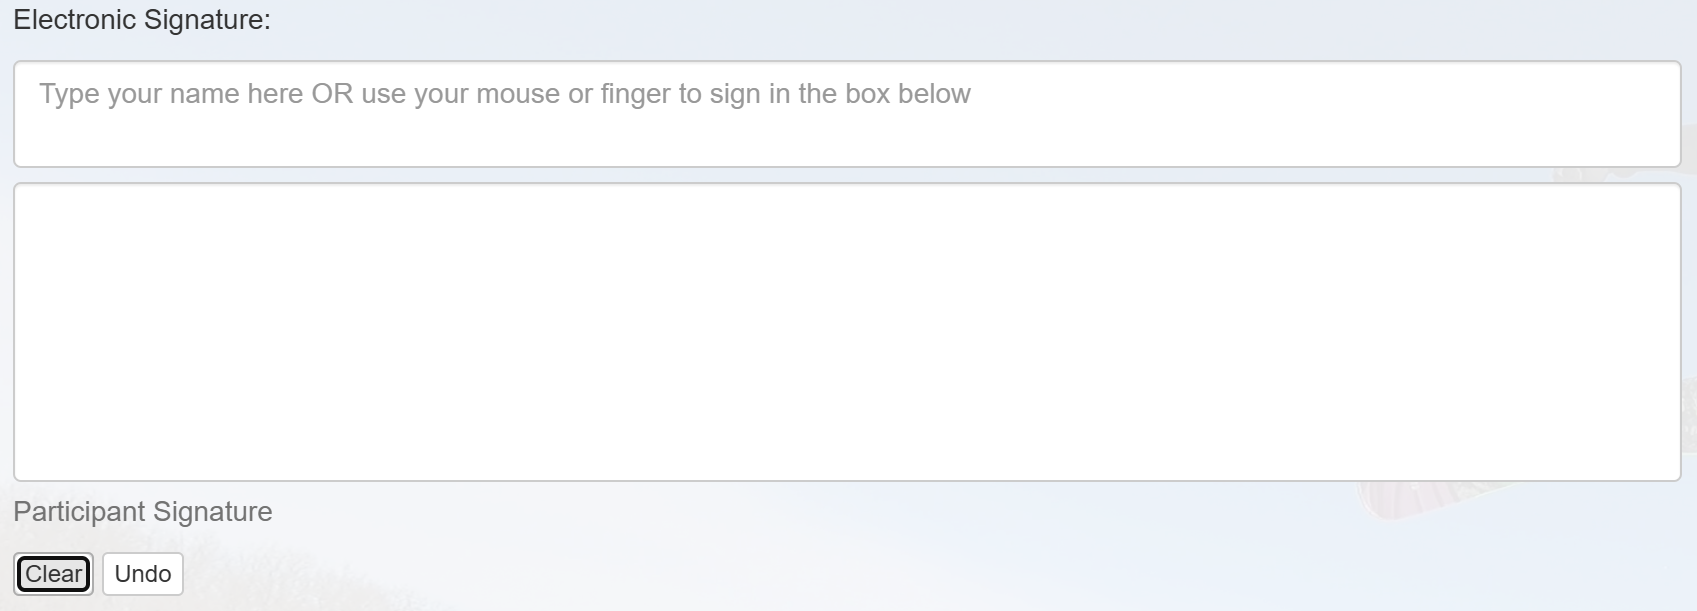This screenshot has height=611, width=1697.
Task: Erase the signature using Clear
Action: tap(54, 574)
